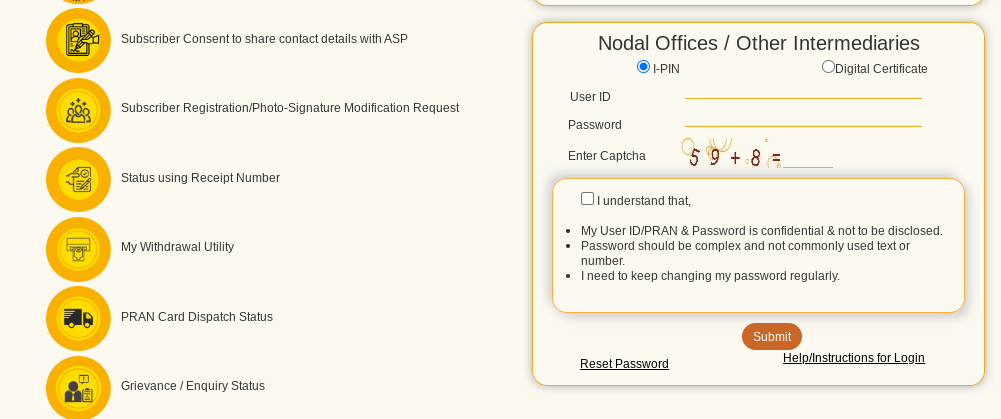1001x419 pixels.
Task: Click the captcha arithmetic image
Action: point(730,156)
